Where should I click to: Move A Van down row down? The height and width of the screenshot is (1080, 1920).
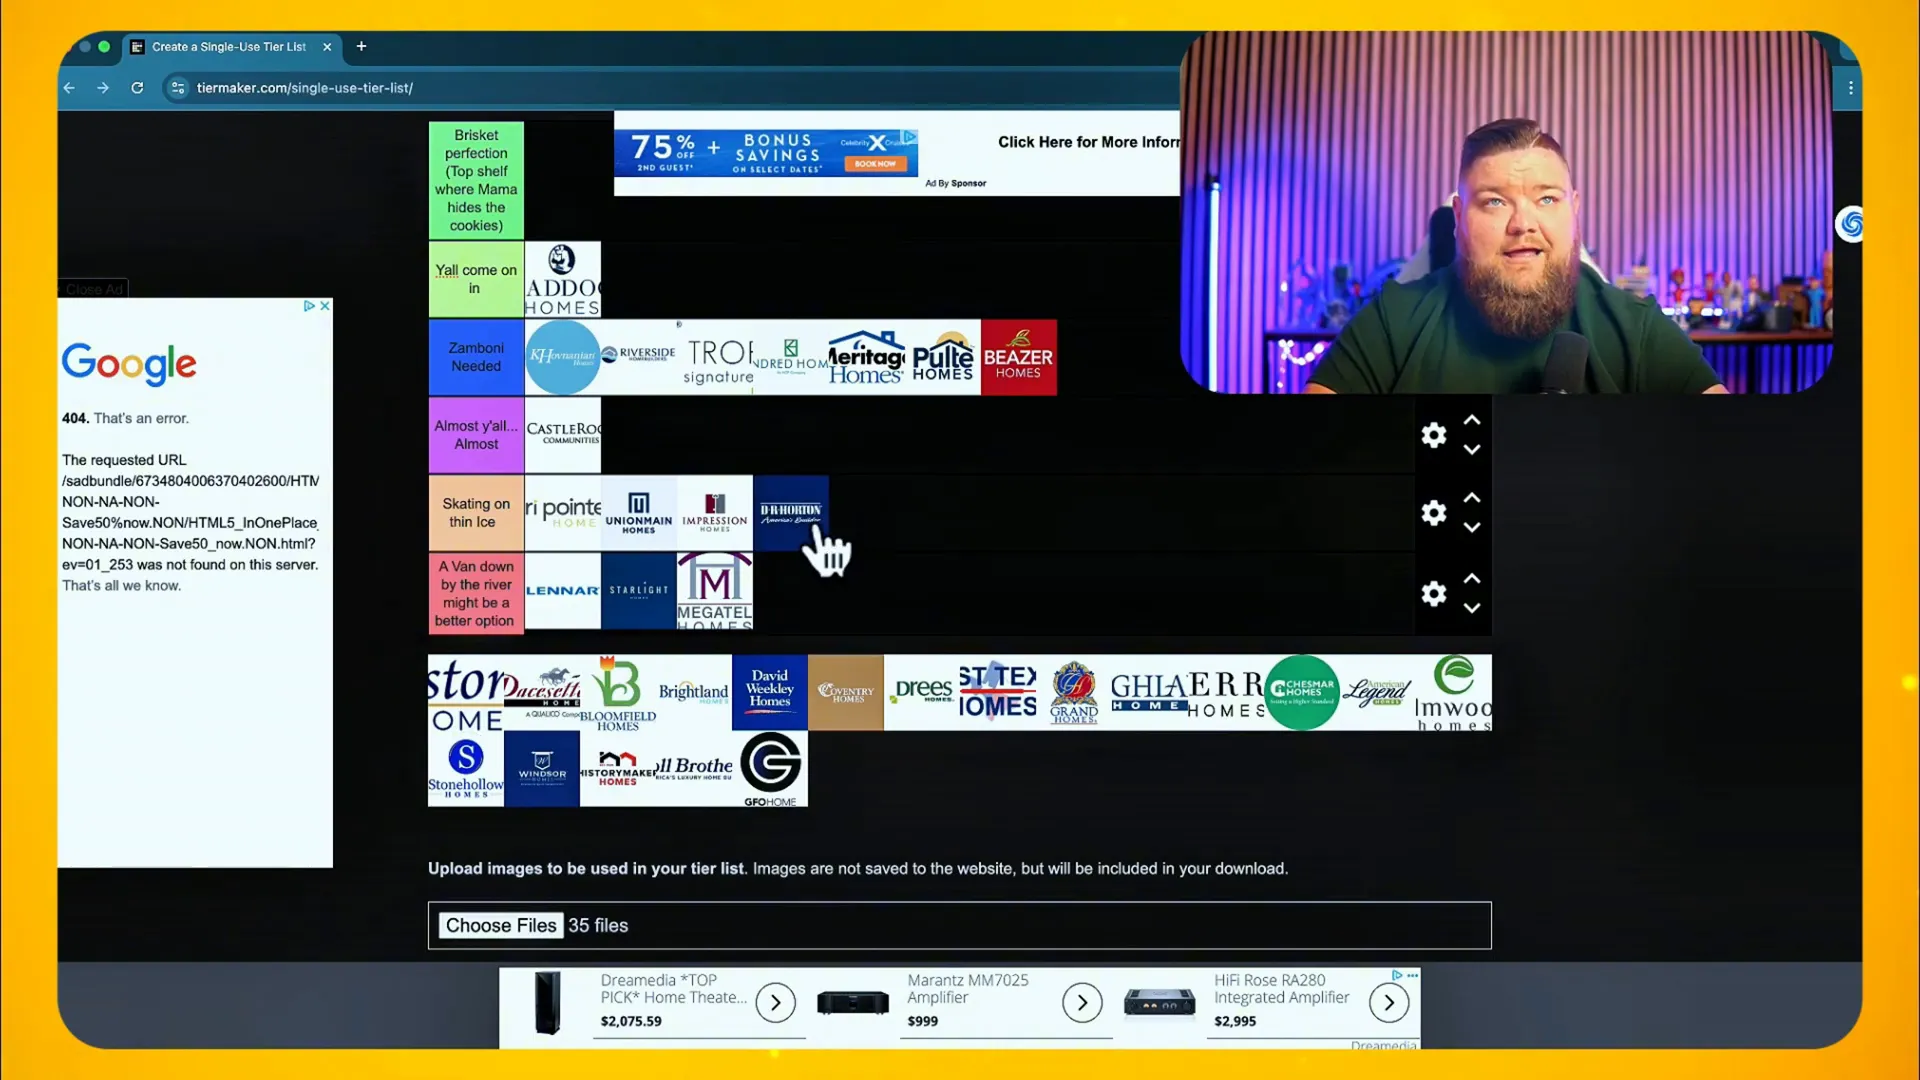coord(1472,608)
